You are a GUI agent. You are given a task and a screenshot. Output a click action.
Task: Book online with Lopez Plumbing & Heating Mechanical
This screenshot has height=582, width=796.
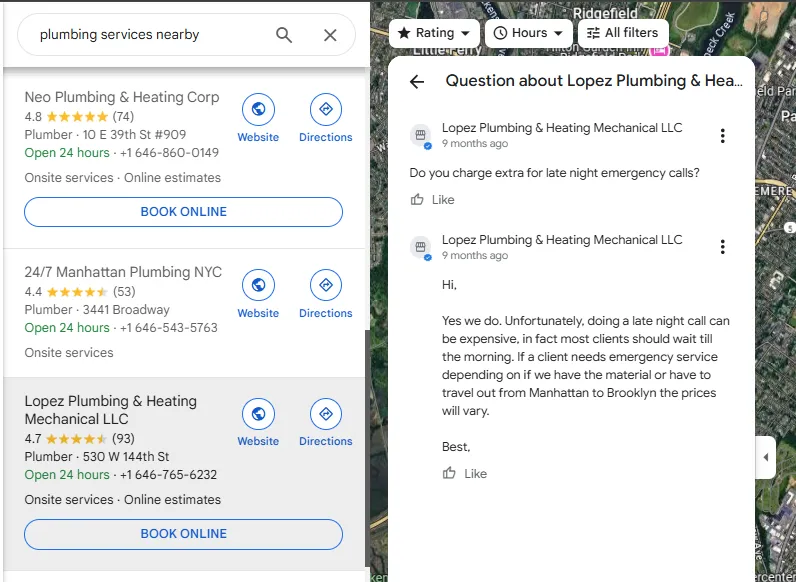pos(183,534)
